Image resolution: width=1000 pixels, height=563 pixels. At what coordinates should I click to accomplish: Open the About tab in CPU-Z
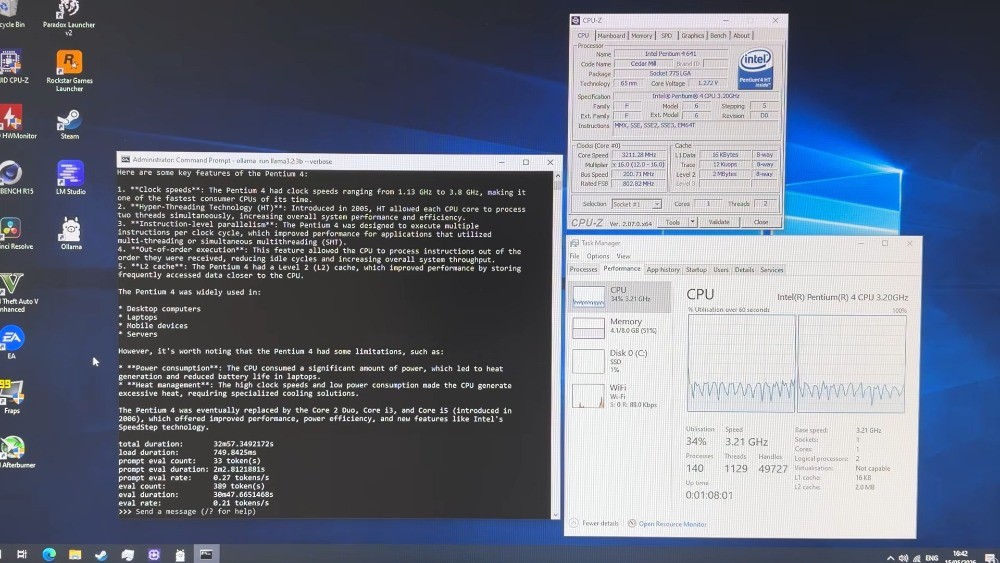pyautogui.click(x=741, y=36)
